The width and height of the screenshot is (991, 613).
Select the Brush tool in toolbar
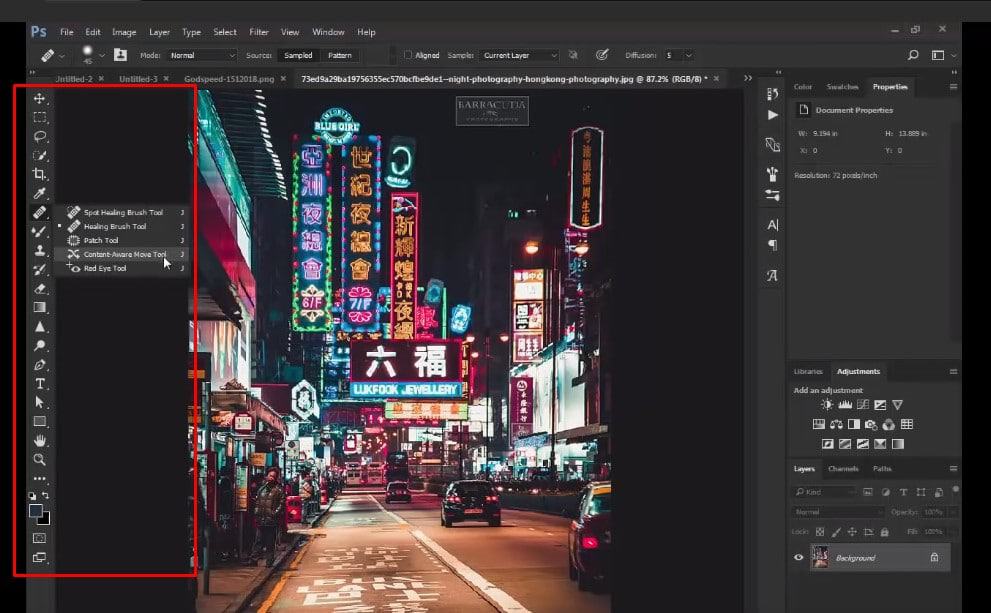[39, 231]
